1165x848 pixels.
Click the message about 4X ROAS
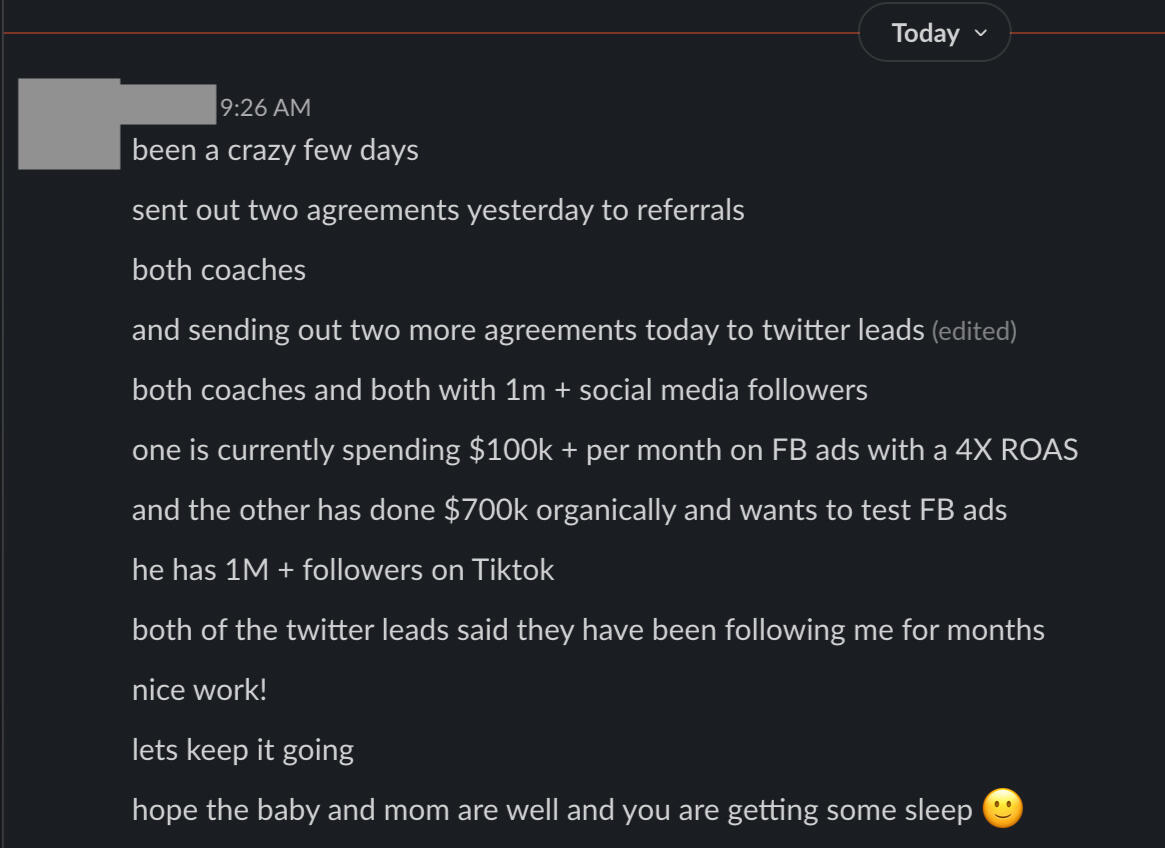[605, 450]
